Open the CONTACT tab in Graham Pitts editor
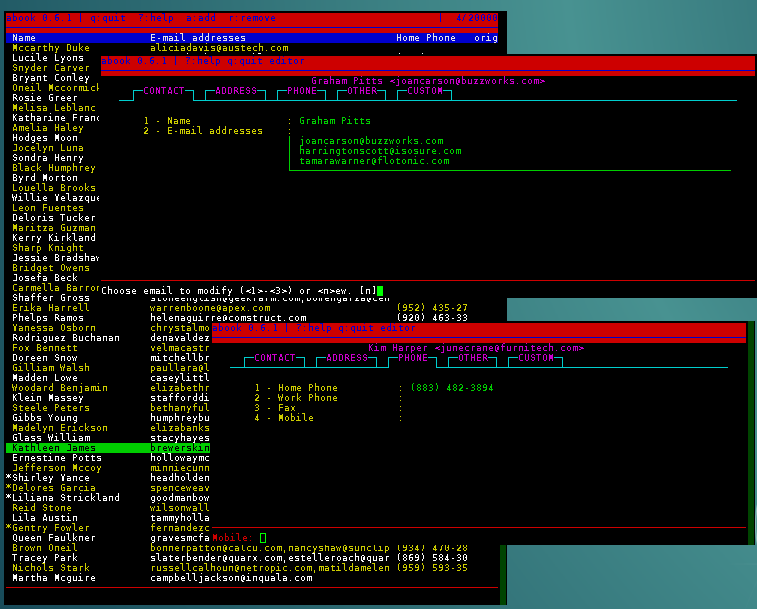 point(164,91)
